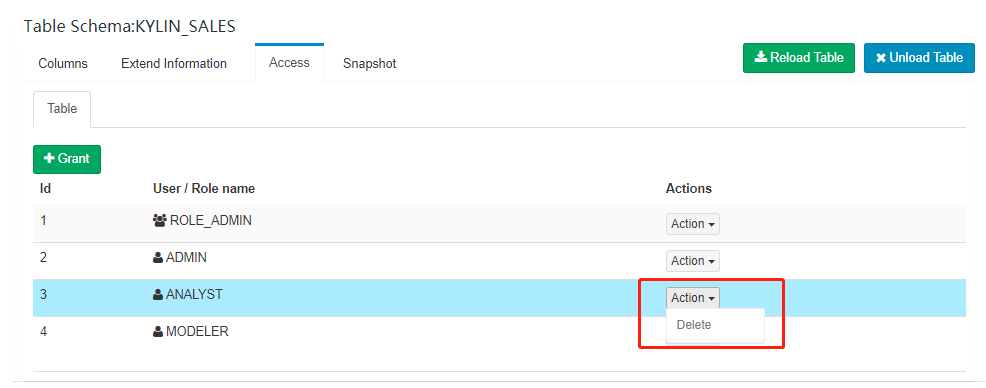Screen dimensions: 986x388
Task: Open the Extend Information tab
Action: point(174,64)
